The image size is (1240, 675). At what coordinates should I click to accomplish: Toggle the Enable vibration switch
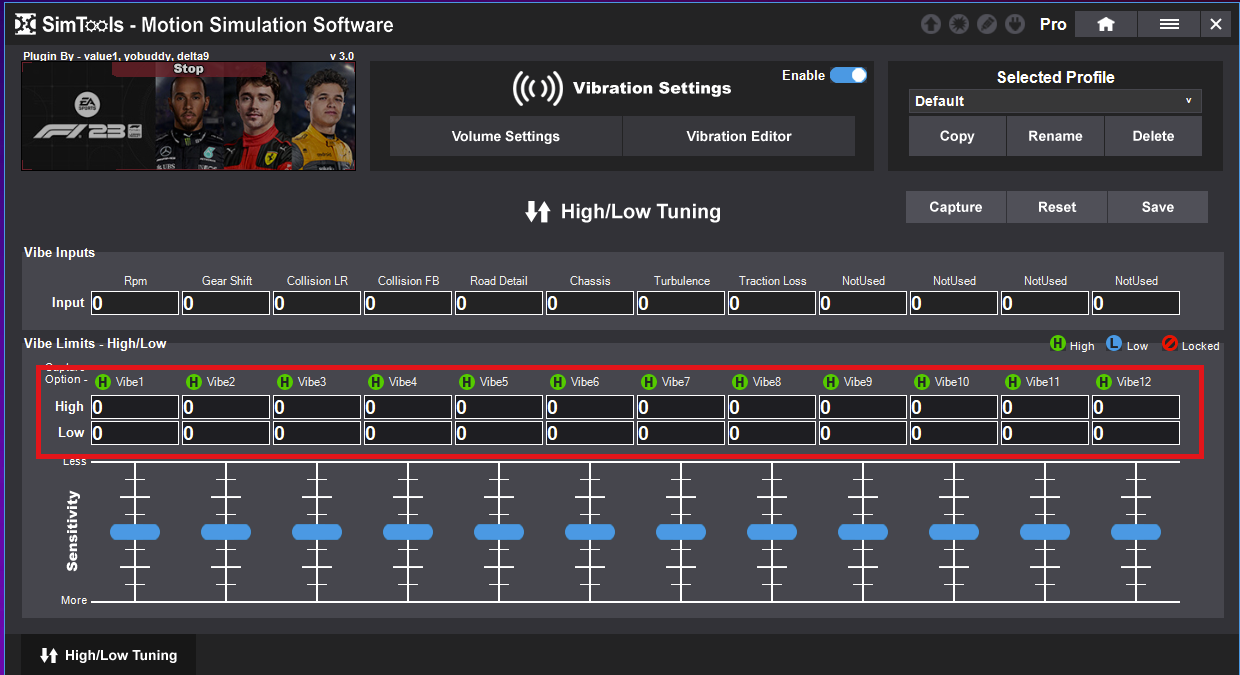pyautogui.click(x=848, y=75)
